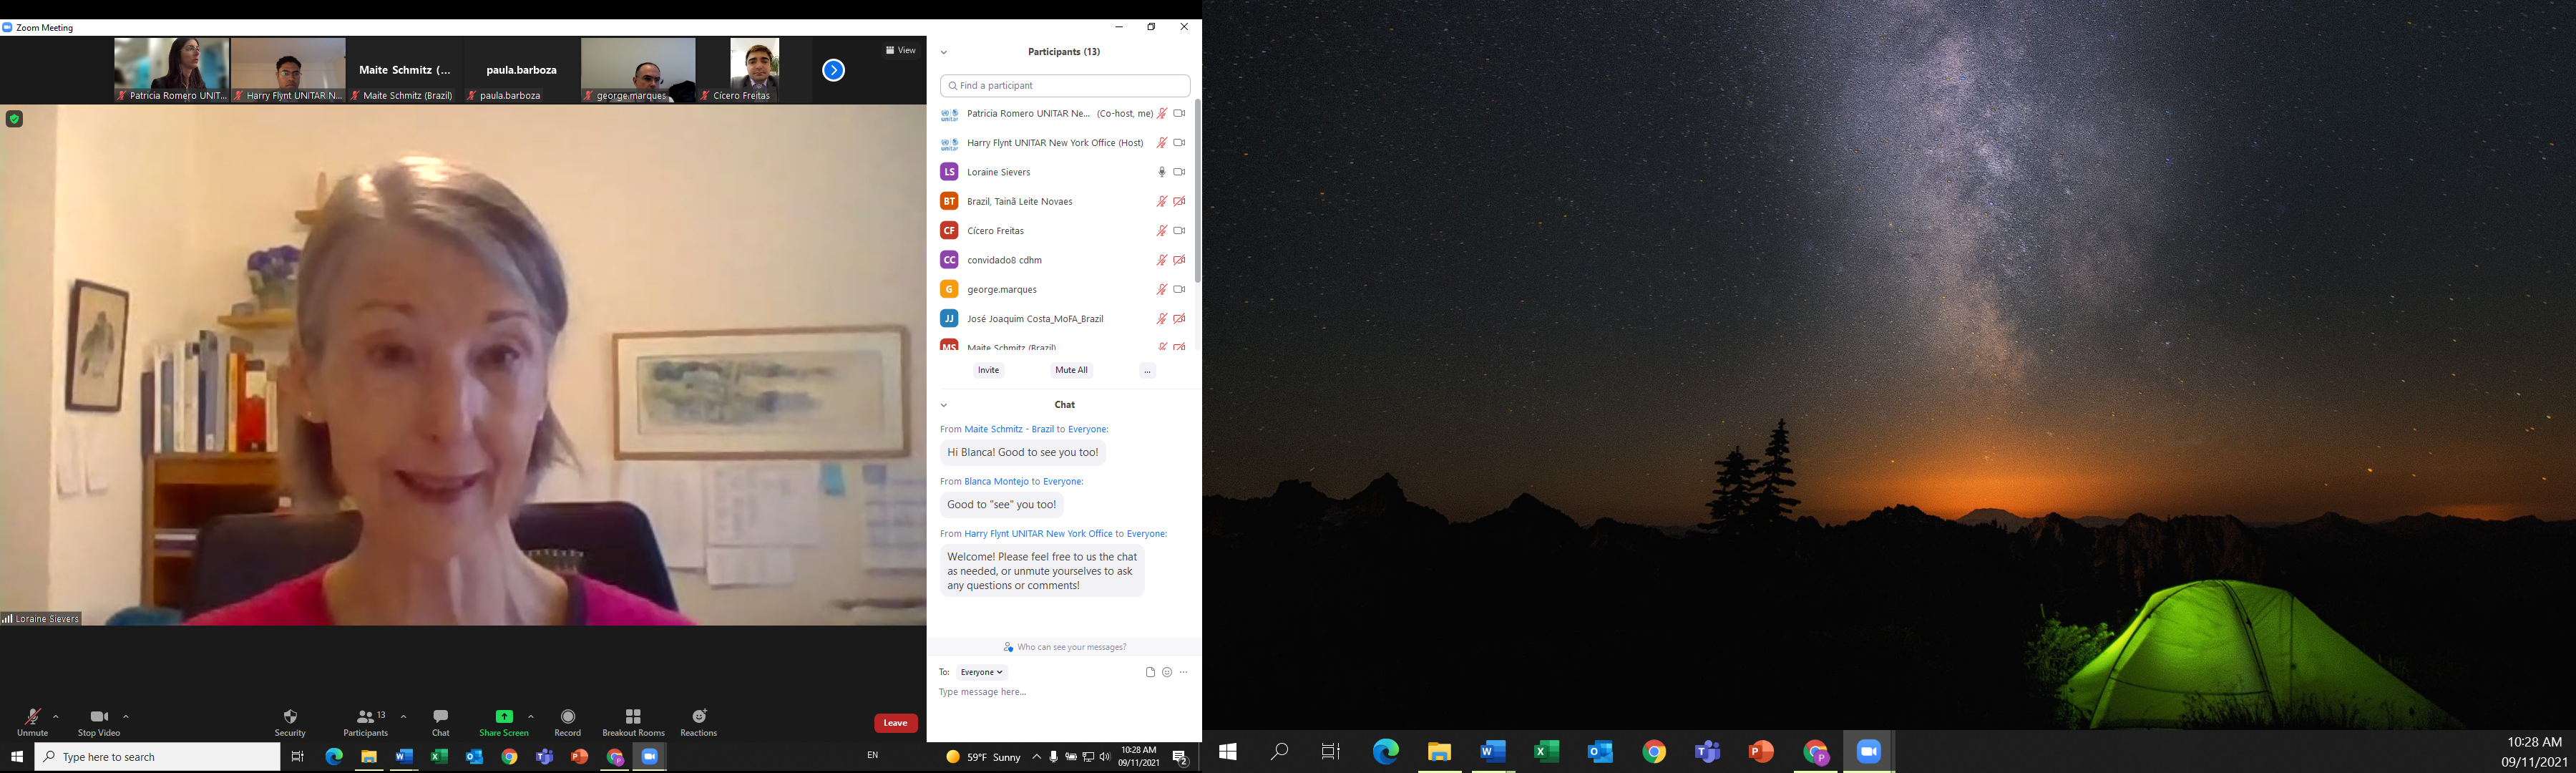2576x773 pixels.
Task: Click the red Leave button
Action: click(x=895, y=723)
